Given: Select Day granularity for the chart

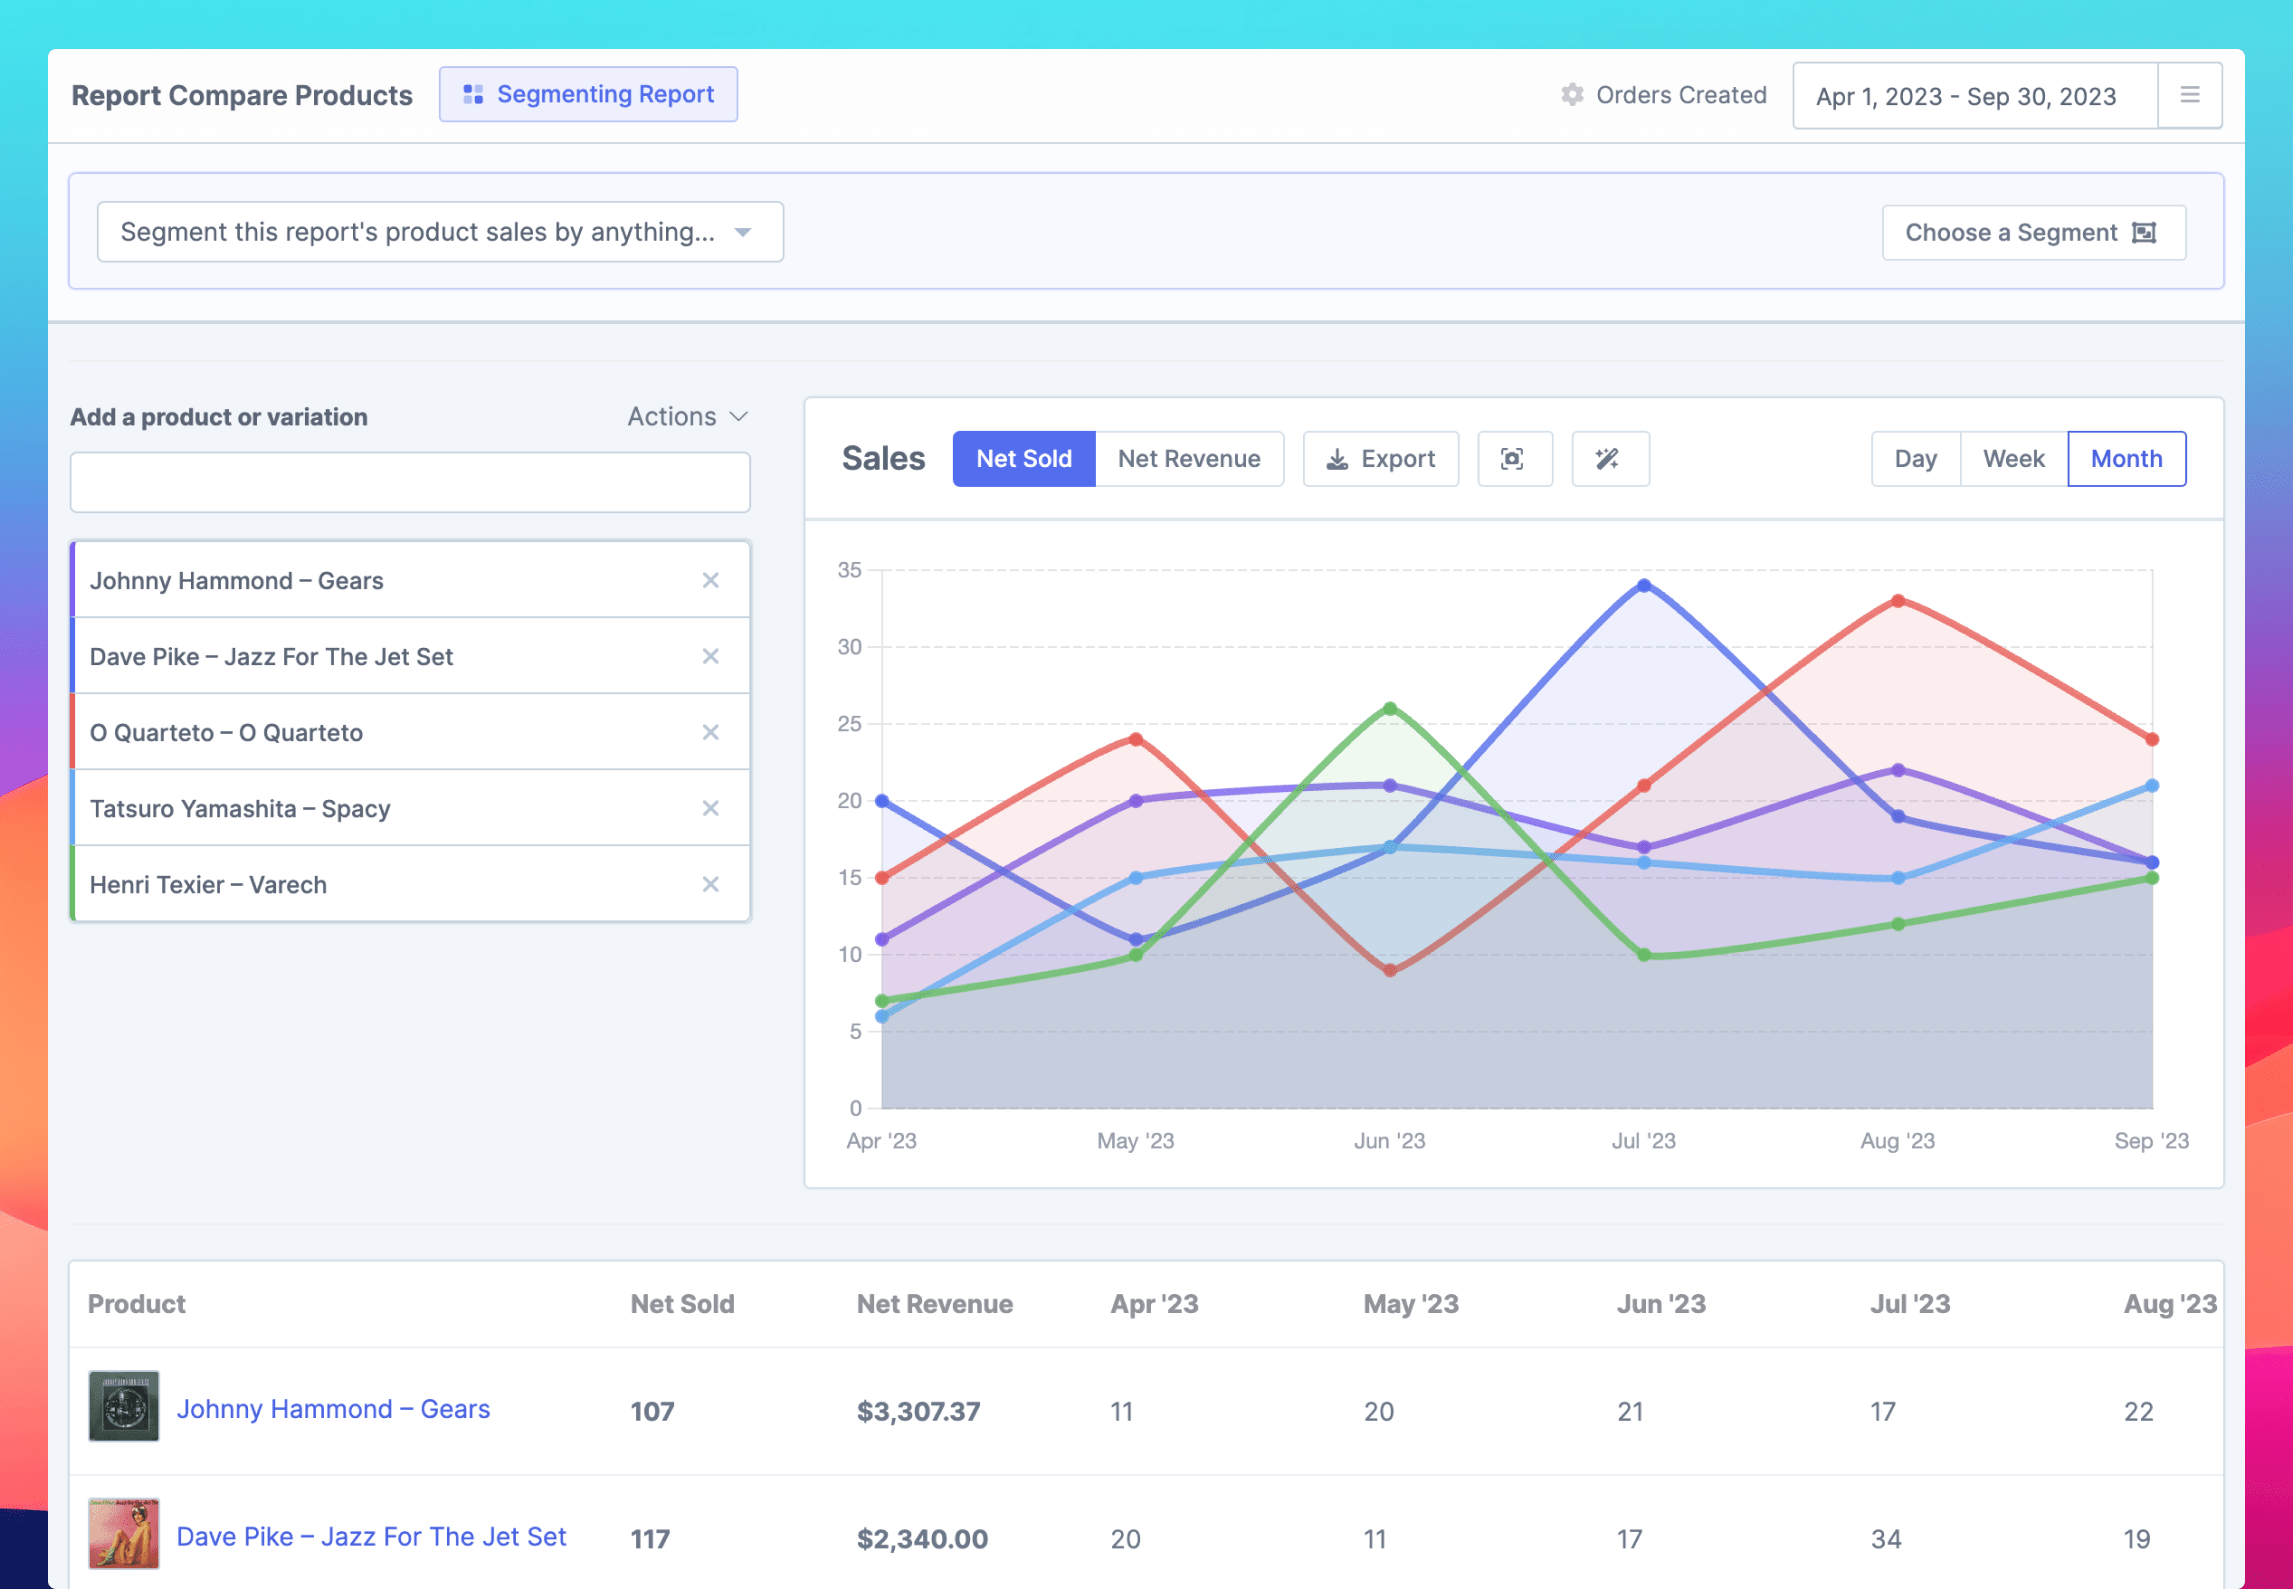Looking at the screenshot, I should point(1915,458).
